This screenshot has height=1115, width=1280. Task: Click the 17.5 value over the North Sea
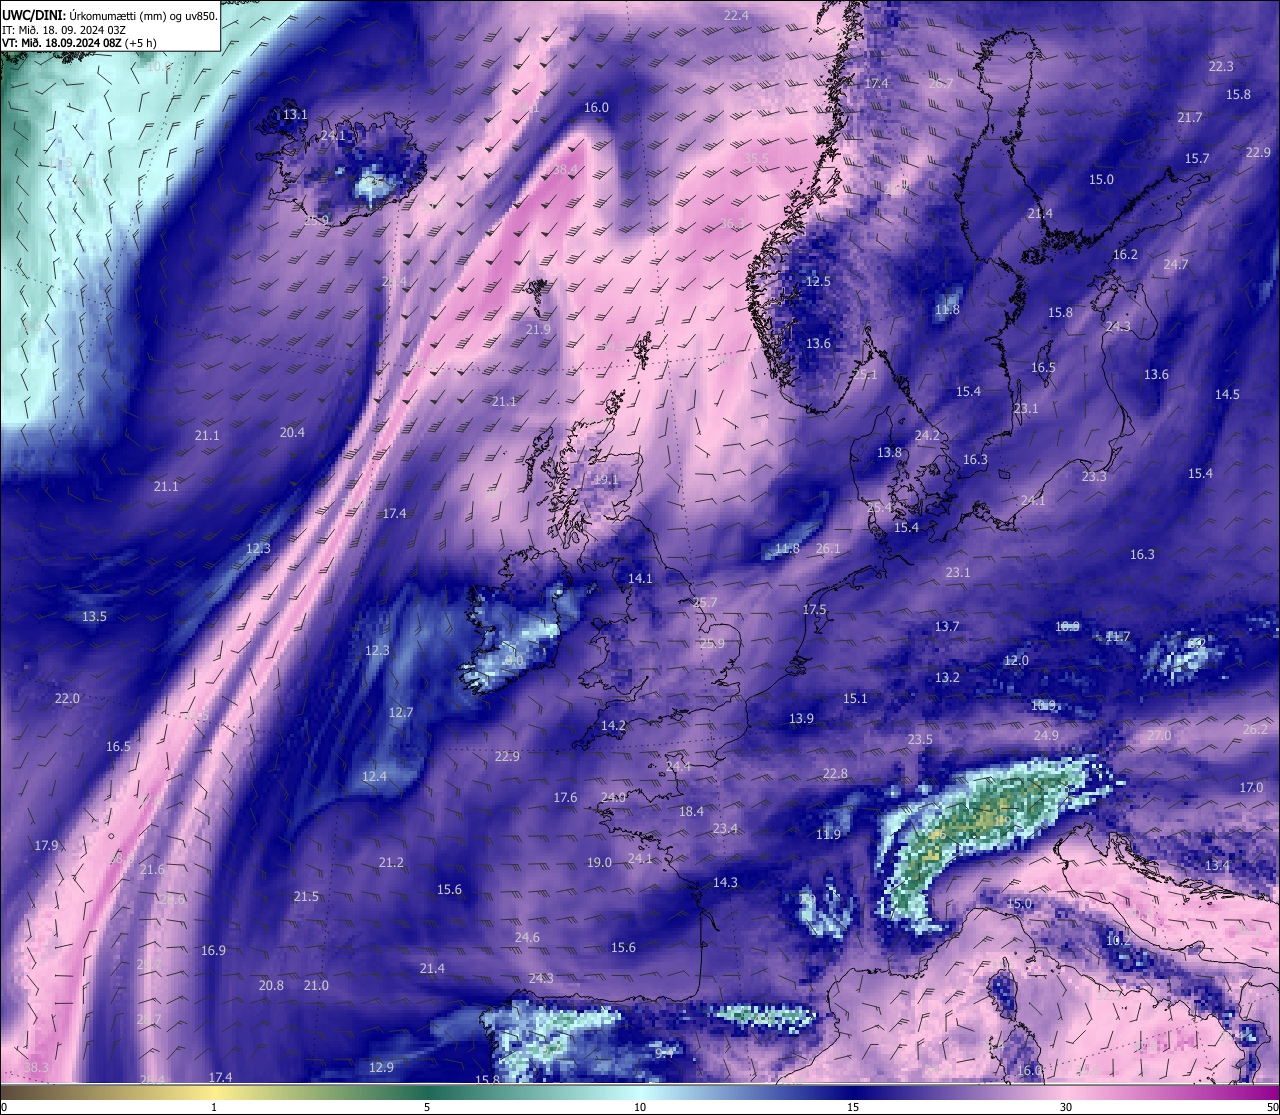(814, 610)
